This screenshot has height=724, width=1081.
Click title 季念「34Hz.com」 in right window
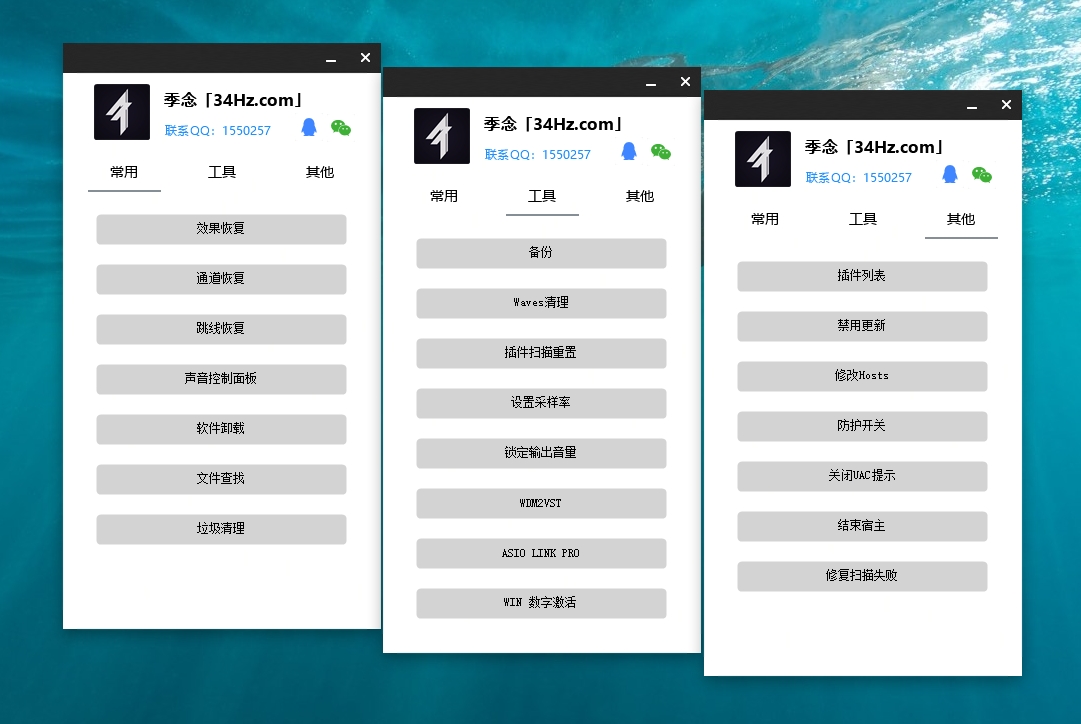pyautogui.click(x=875, y=147)
